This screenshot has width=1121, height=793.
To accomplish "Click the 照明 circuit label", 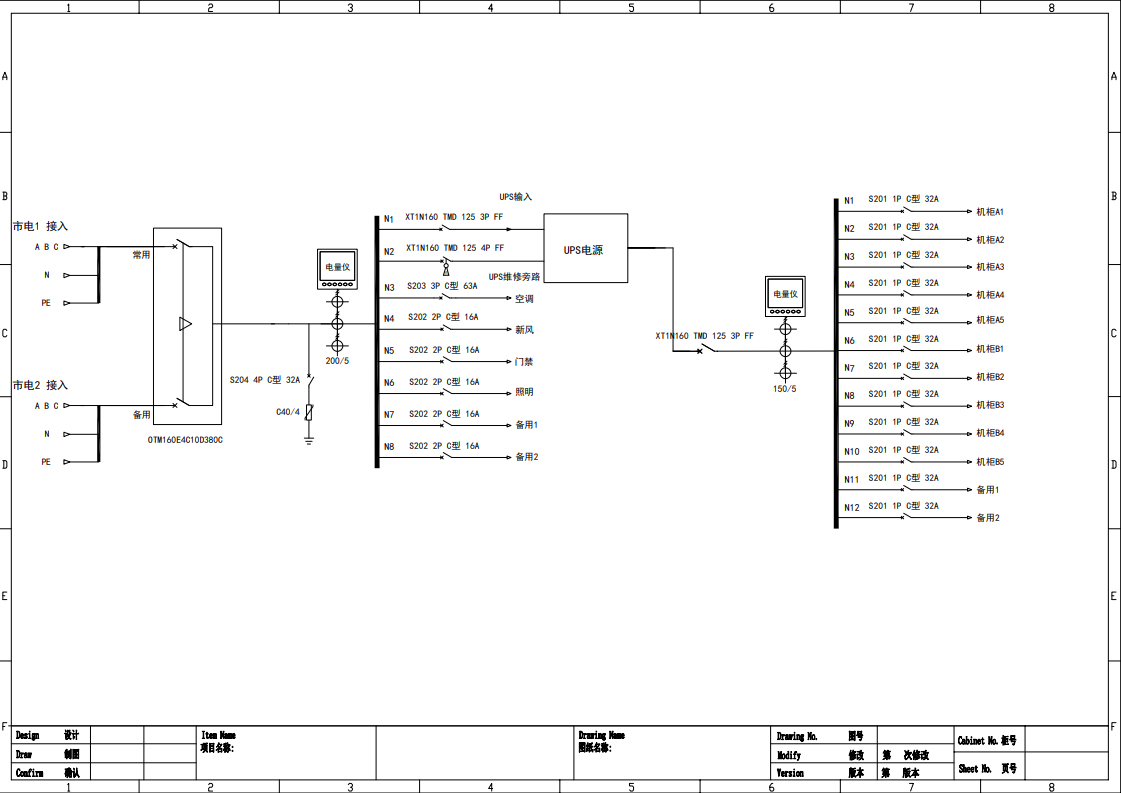I will [524, 393].
